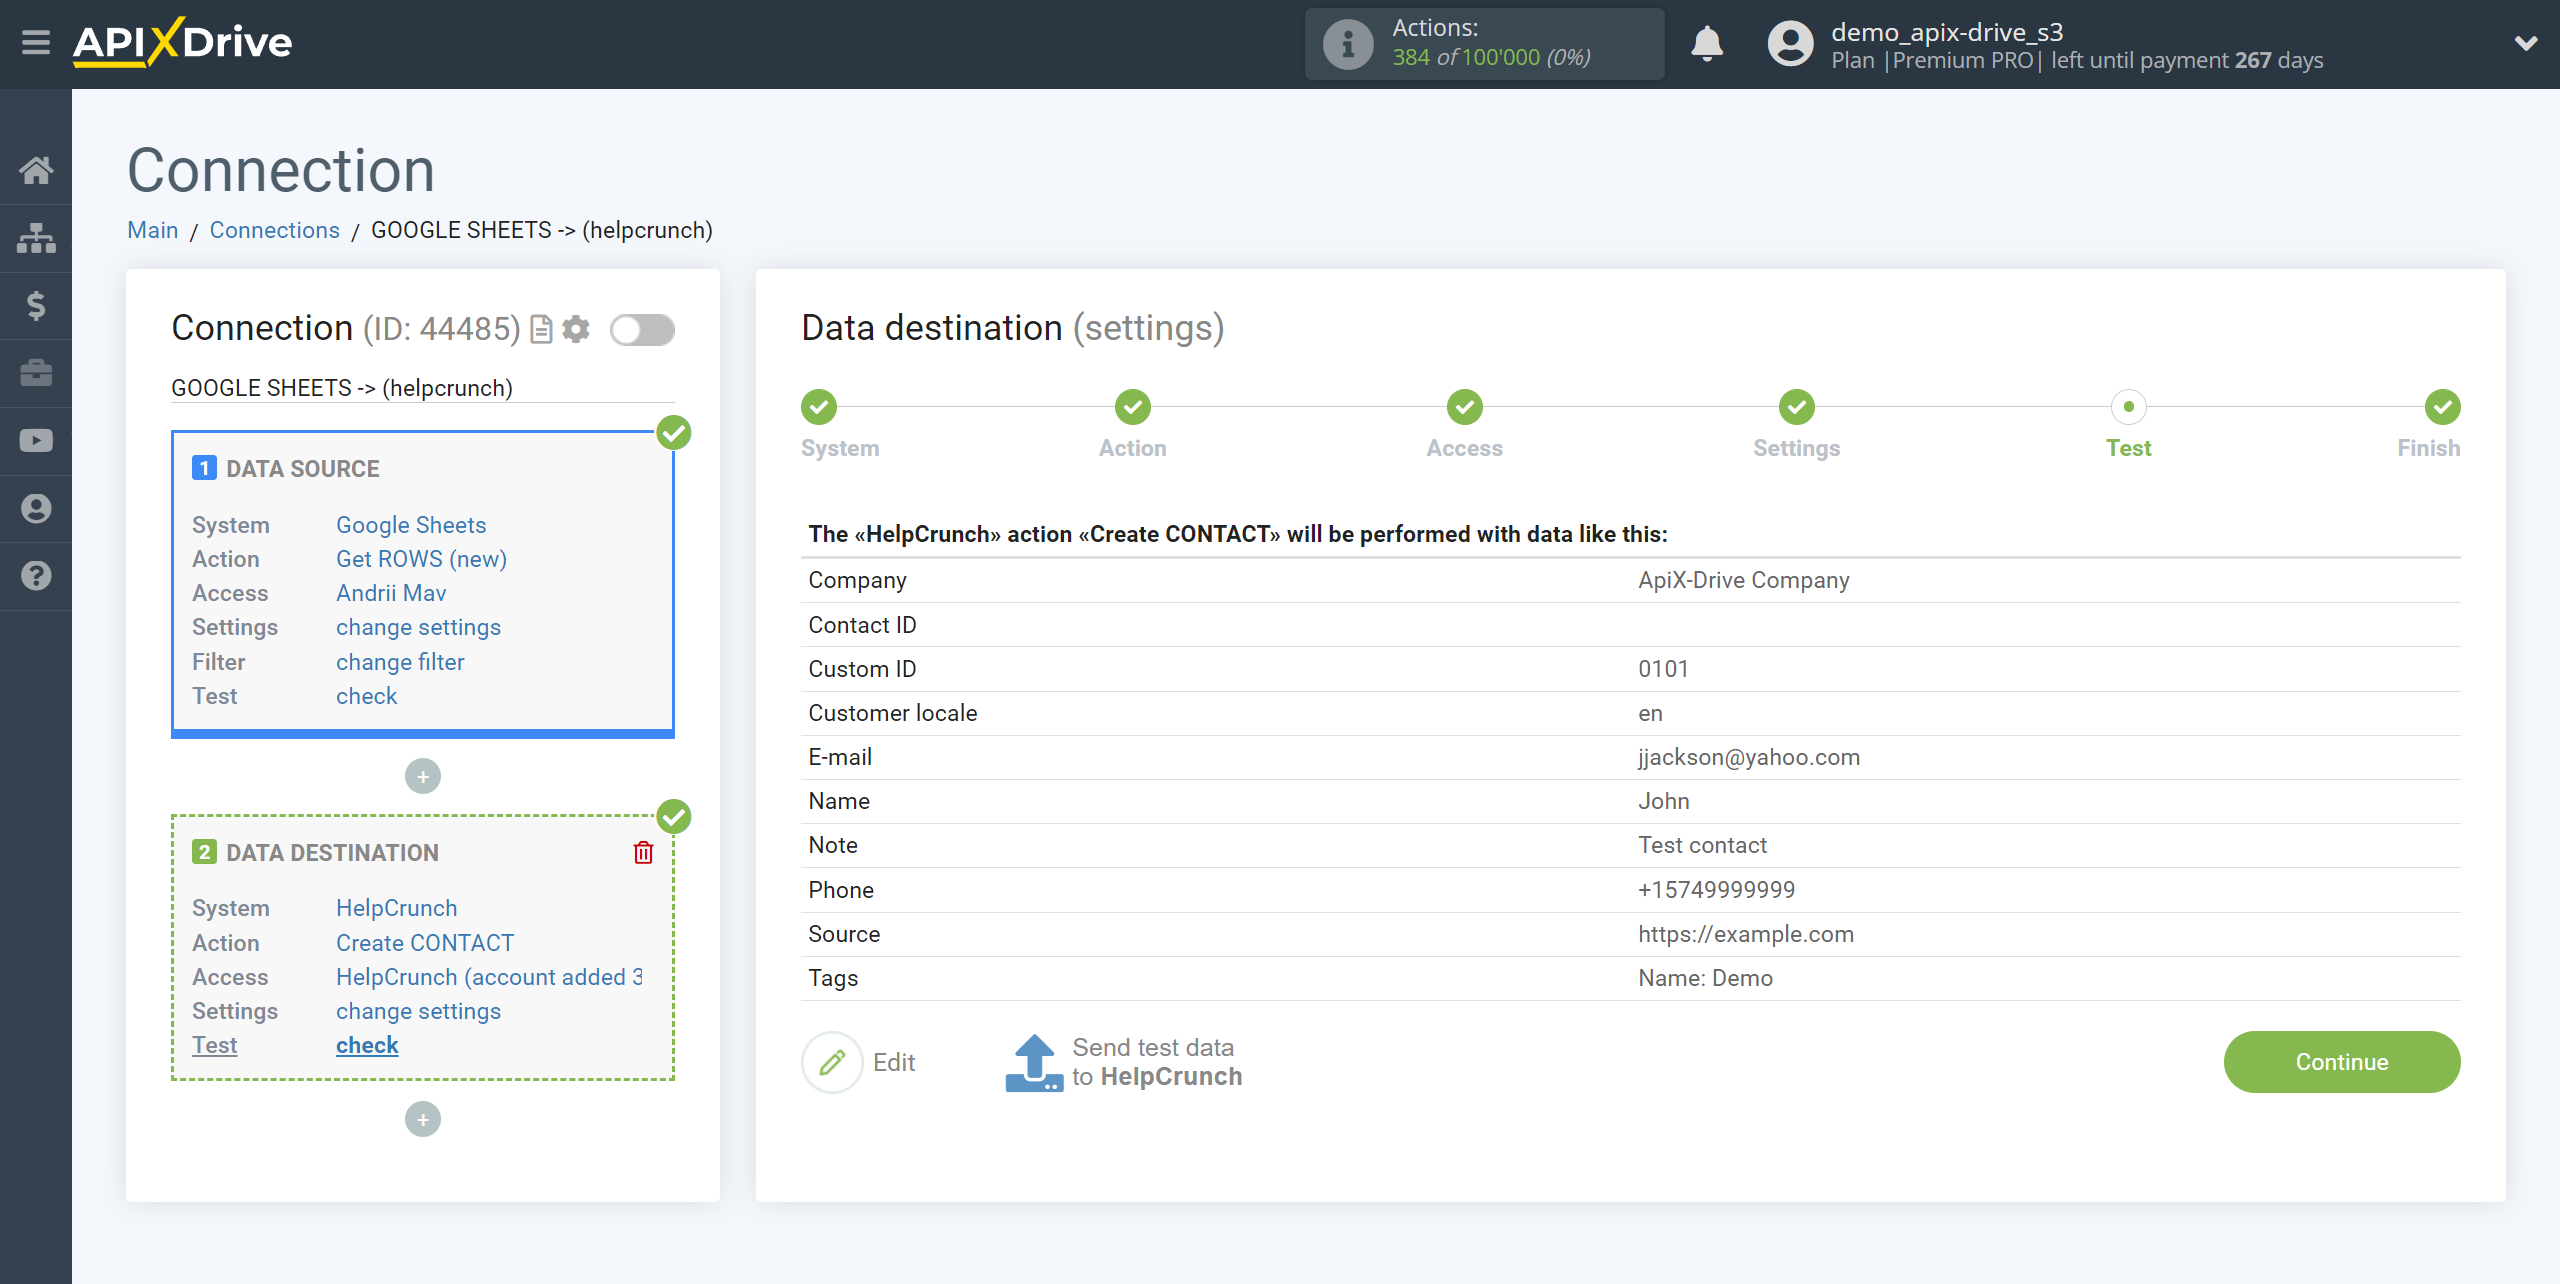Toggle the connection enable/disable switch
The image size is (2560, 1284).
click(642, 329)
